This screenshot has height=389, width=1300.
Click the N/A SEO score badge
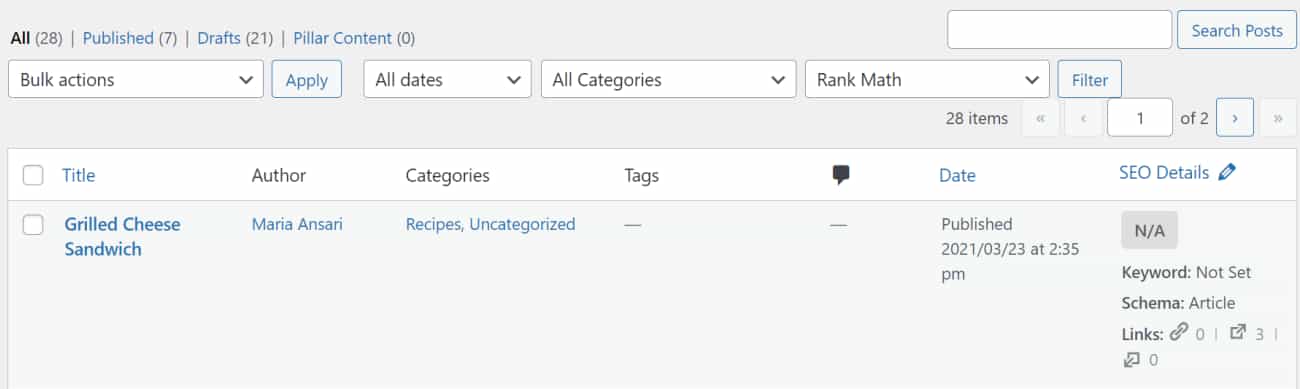click(1149, 230)
